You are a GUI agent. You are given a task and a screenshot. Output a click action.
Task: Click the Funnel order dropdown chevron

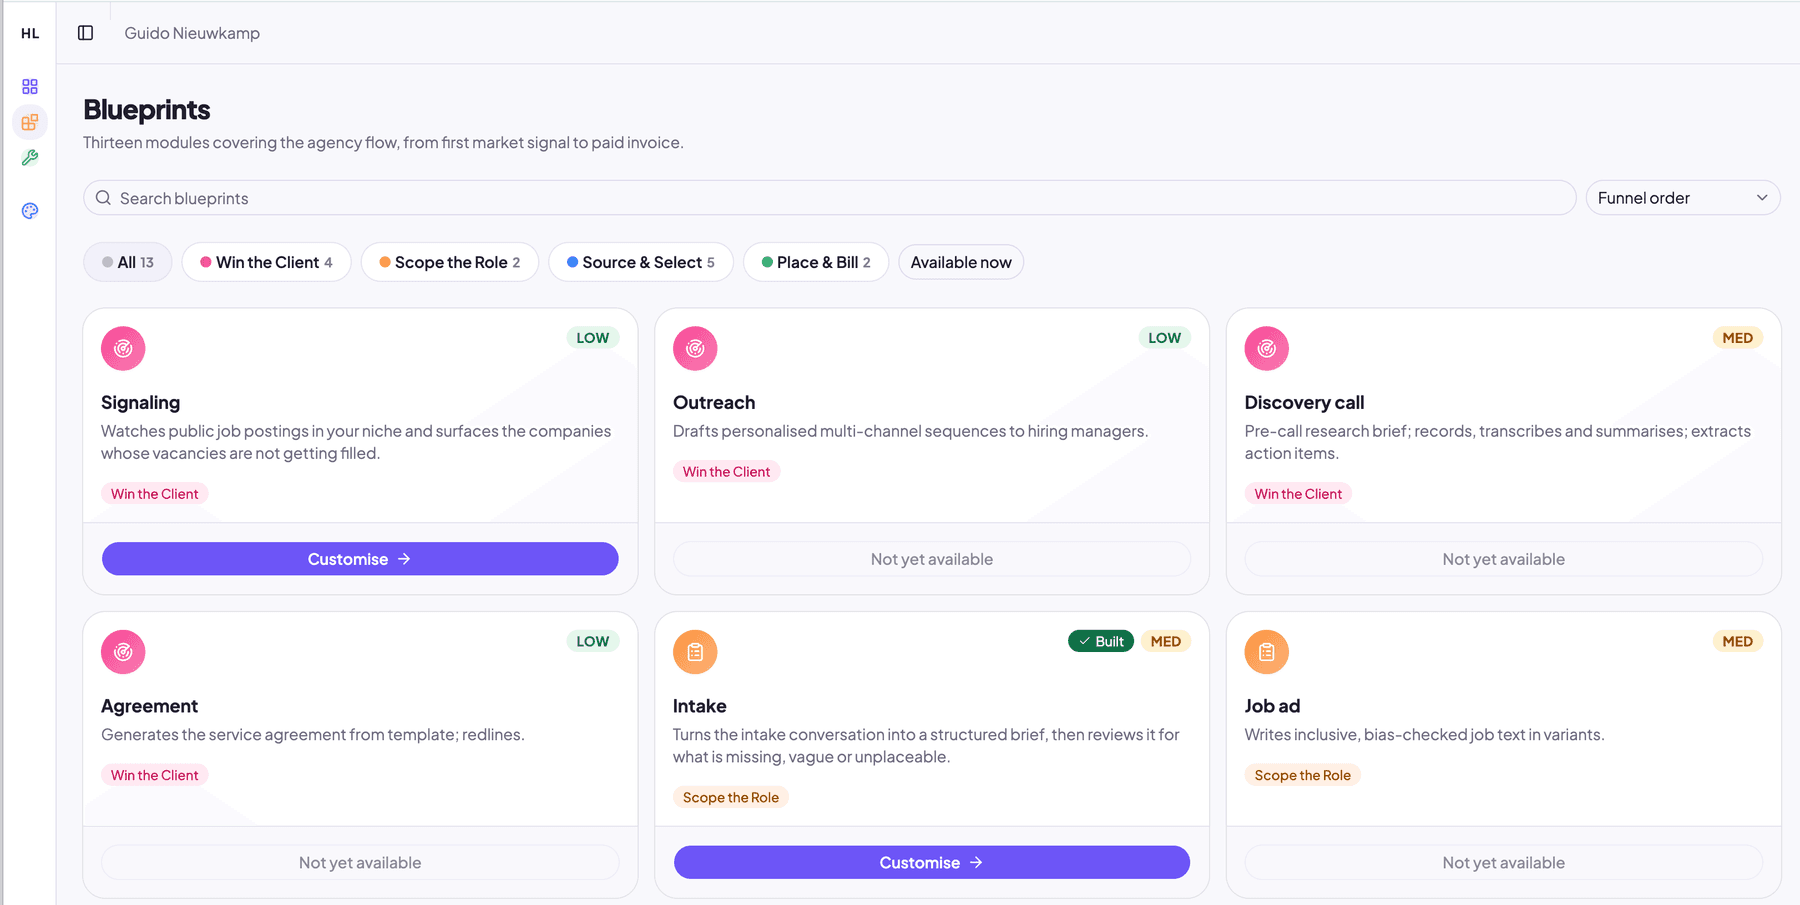(1762, 198)
